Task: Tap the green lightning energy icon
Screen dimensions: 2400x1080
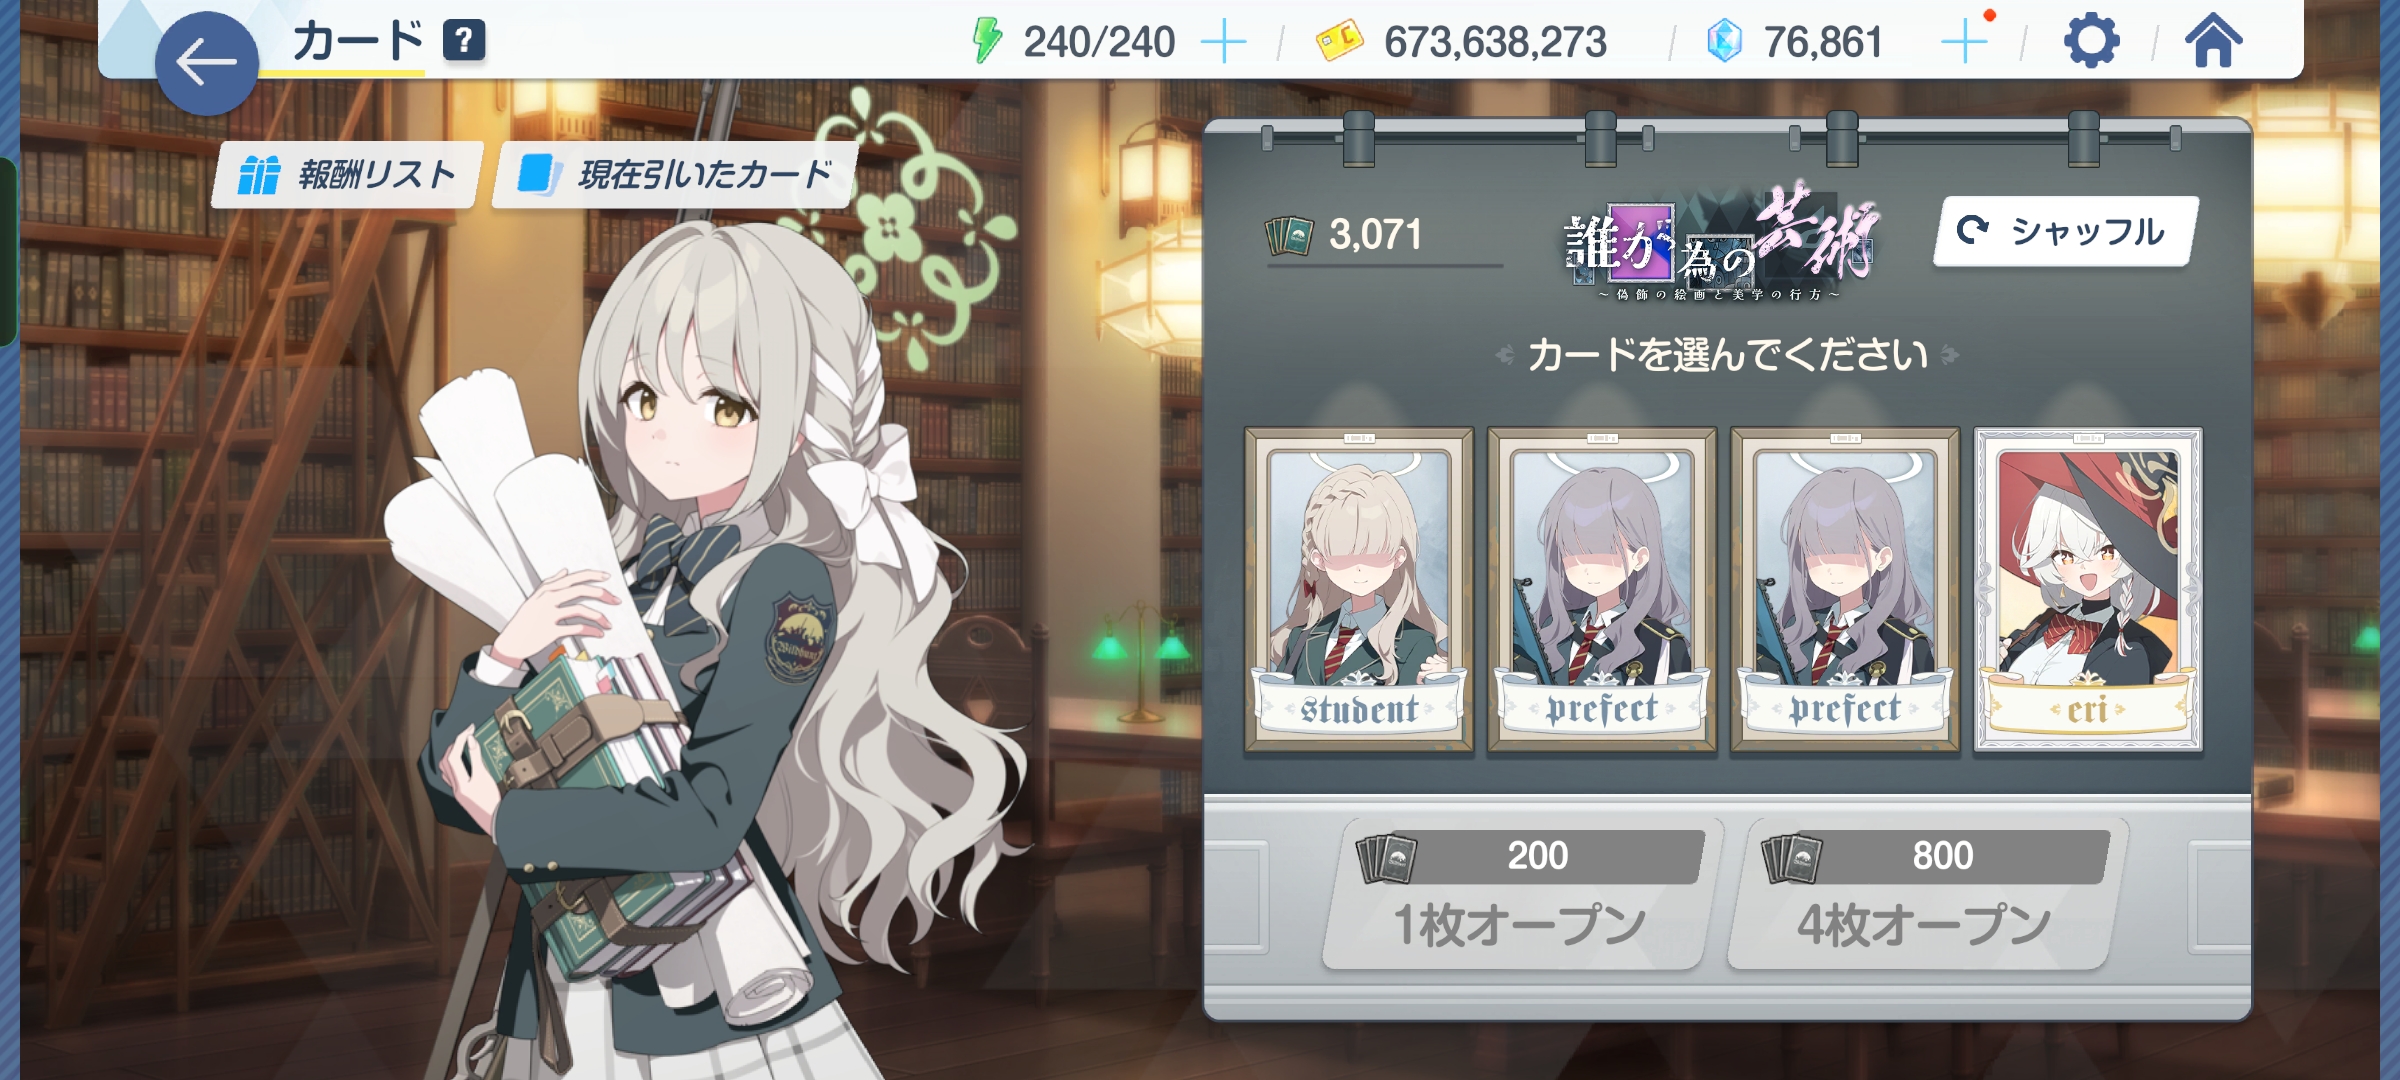Action: pyautogui.click(x=987, y=41)
